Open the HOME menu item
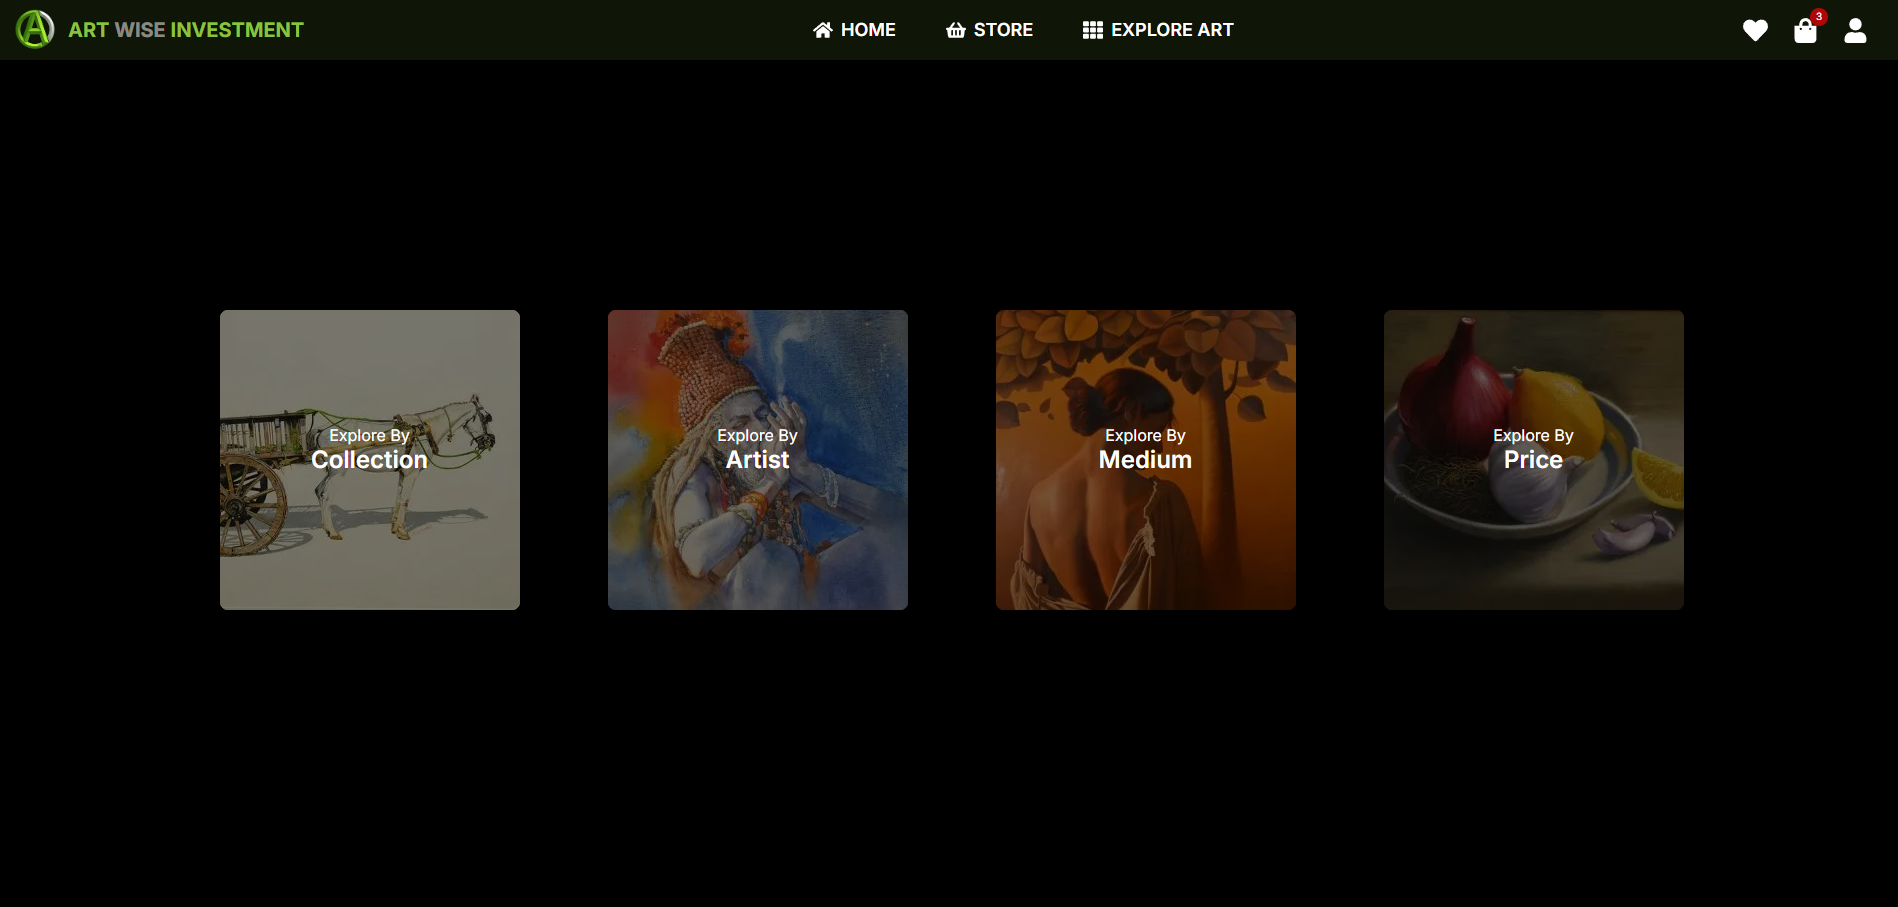The image size is (1898, 907). (x=868, y=29)
